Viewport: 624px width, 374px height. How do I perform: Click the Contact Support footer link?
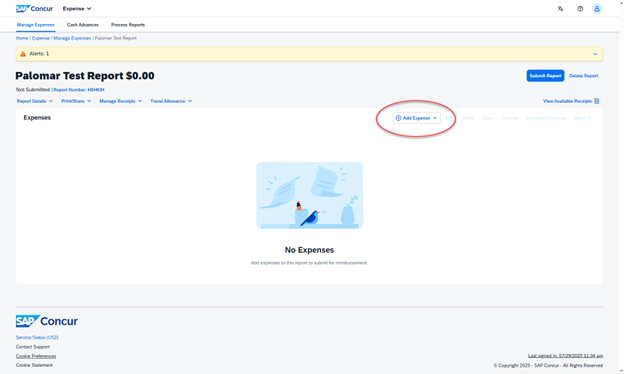(x=33, y=347)
